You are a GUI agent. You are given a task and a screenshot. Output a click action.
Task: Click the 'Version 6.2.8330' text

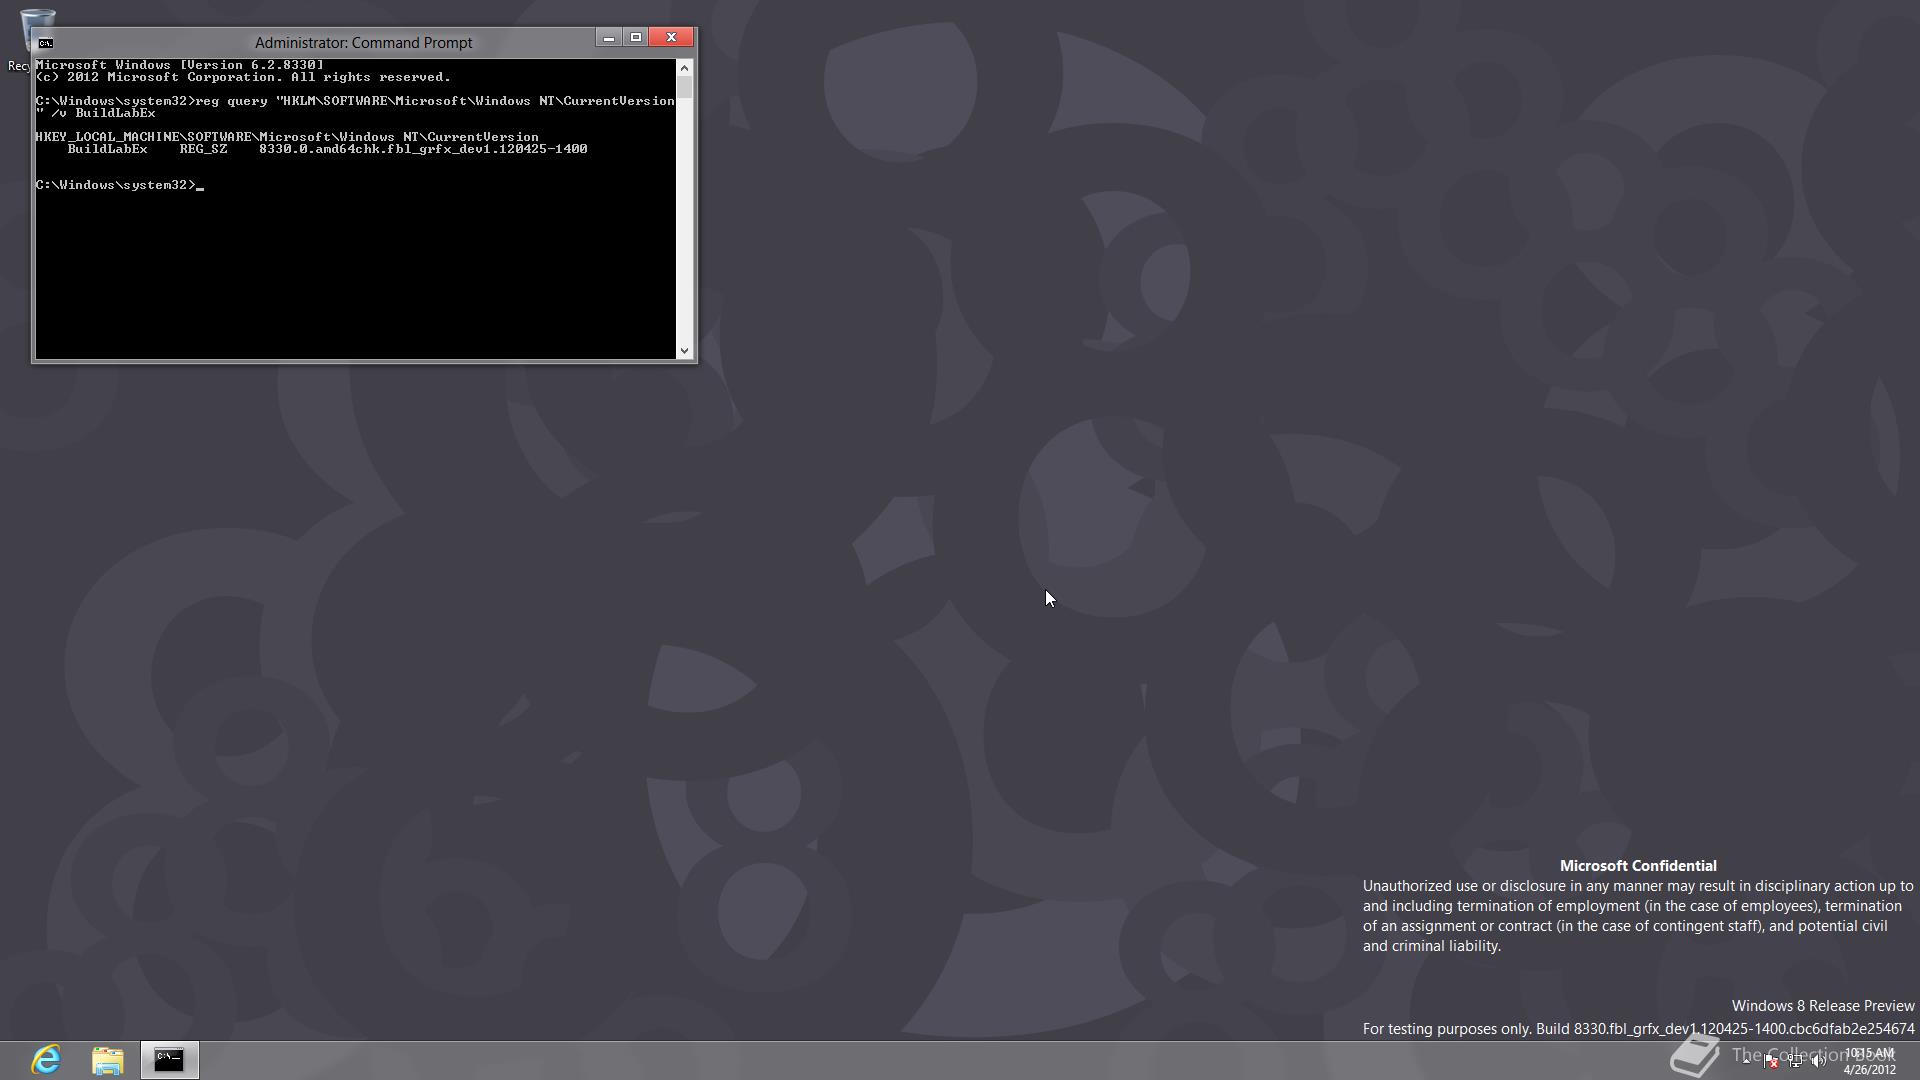pos(252,65)
